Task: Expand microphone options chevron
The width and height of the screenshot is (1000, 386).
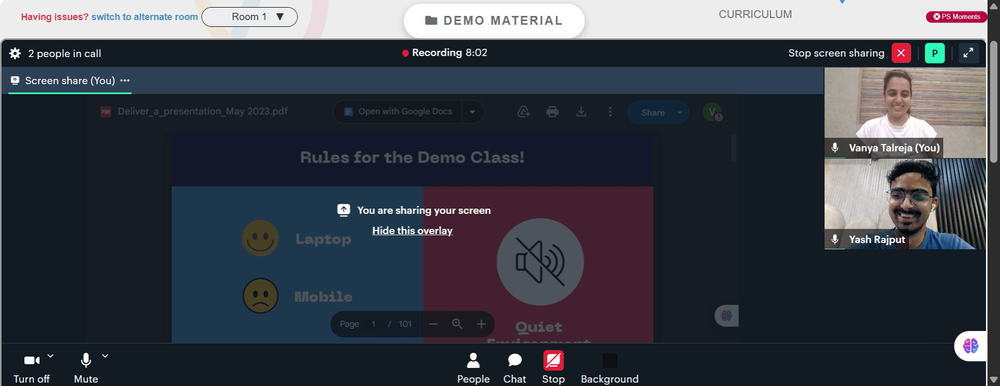Action: (x=105, y=355)
